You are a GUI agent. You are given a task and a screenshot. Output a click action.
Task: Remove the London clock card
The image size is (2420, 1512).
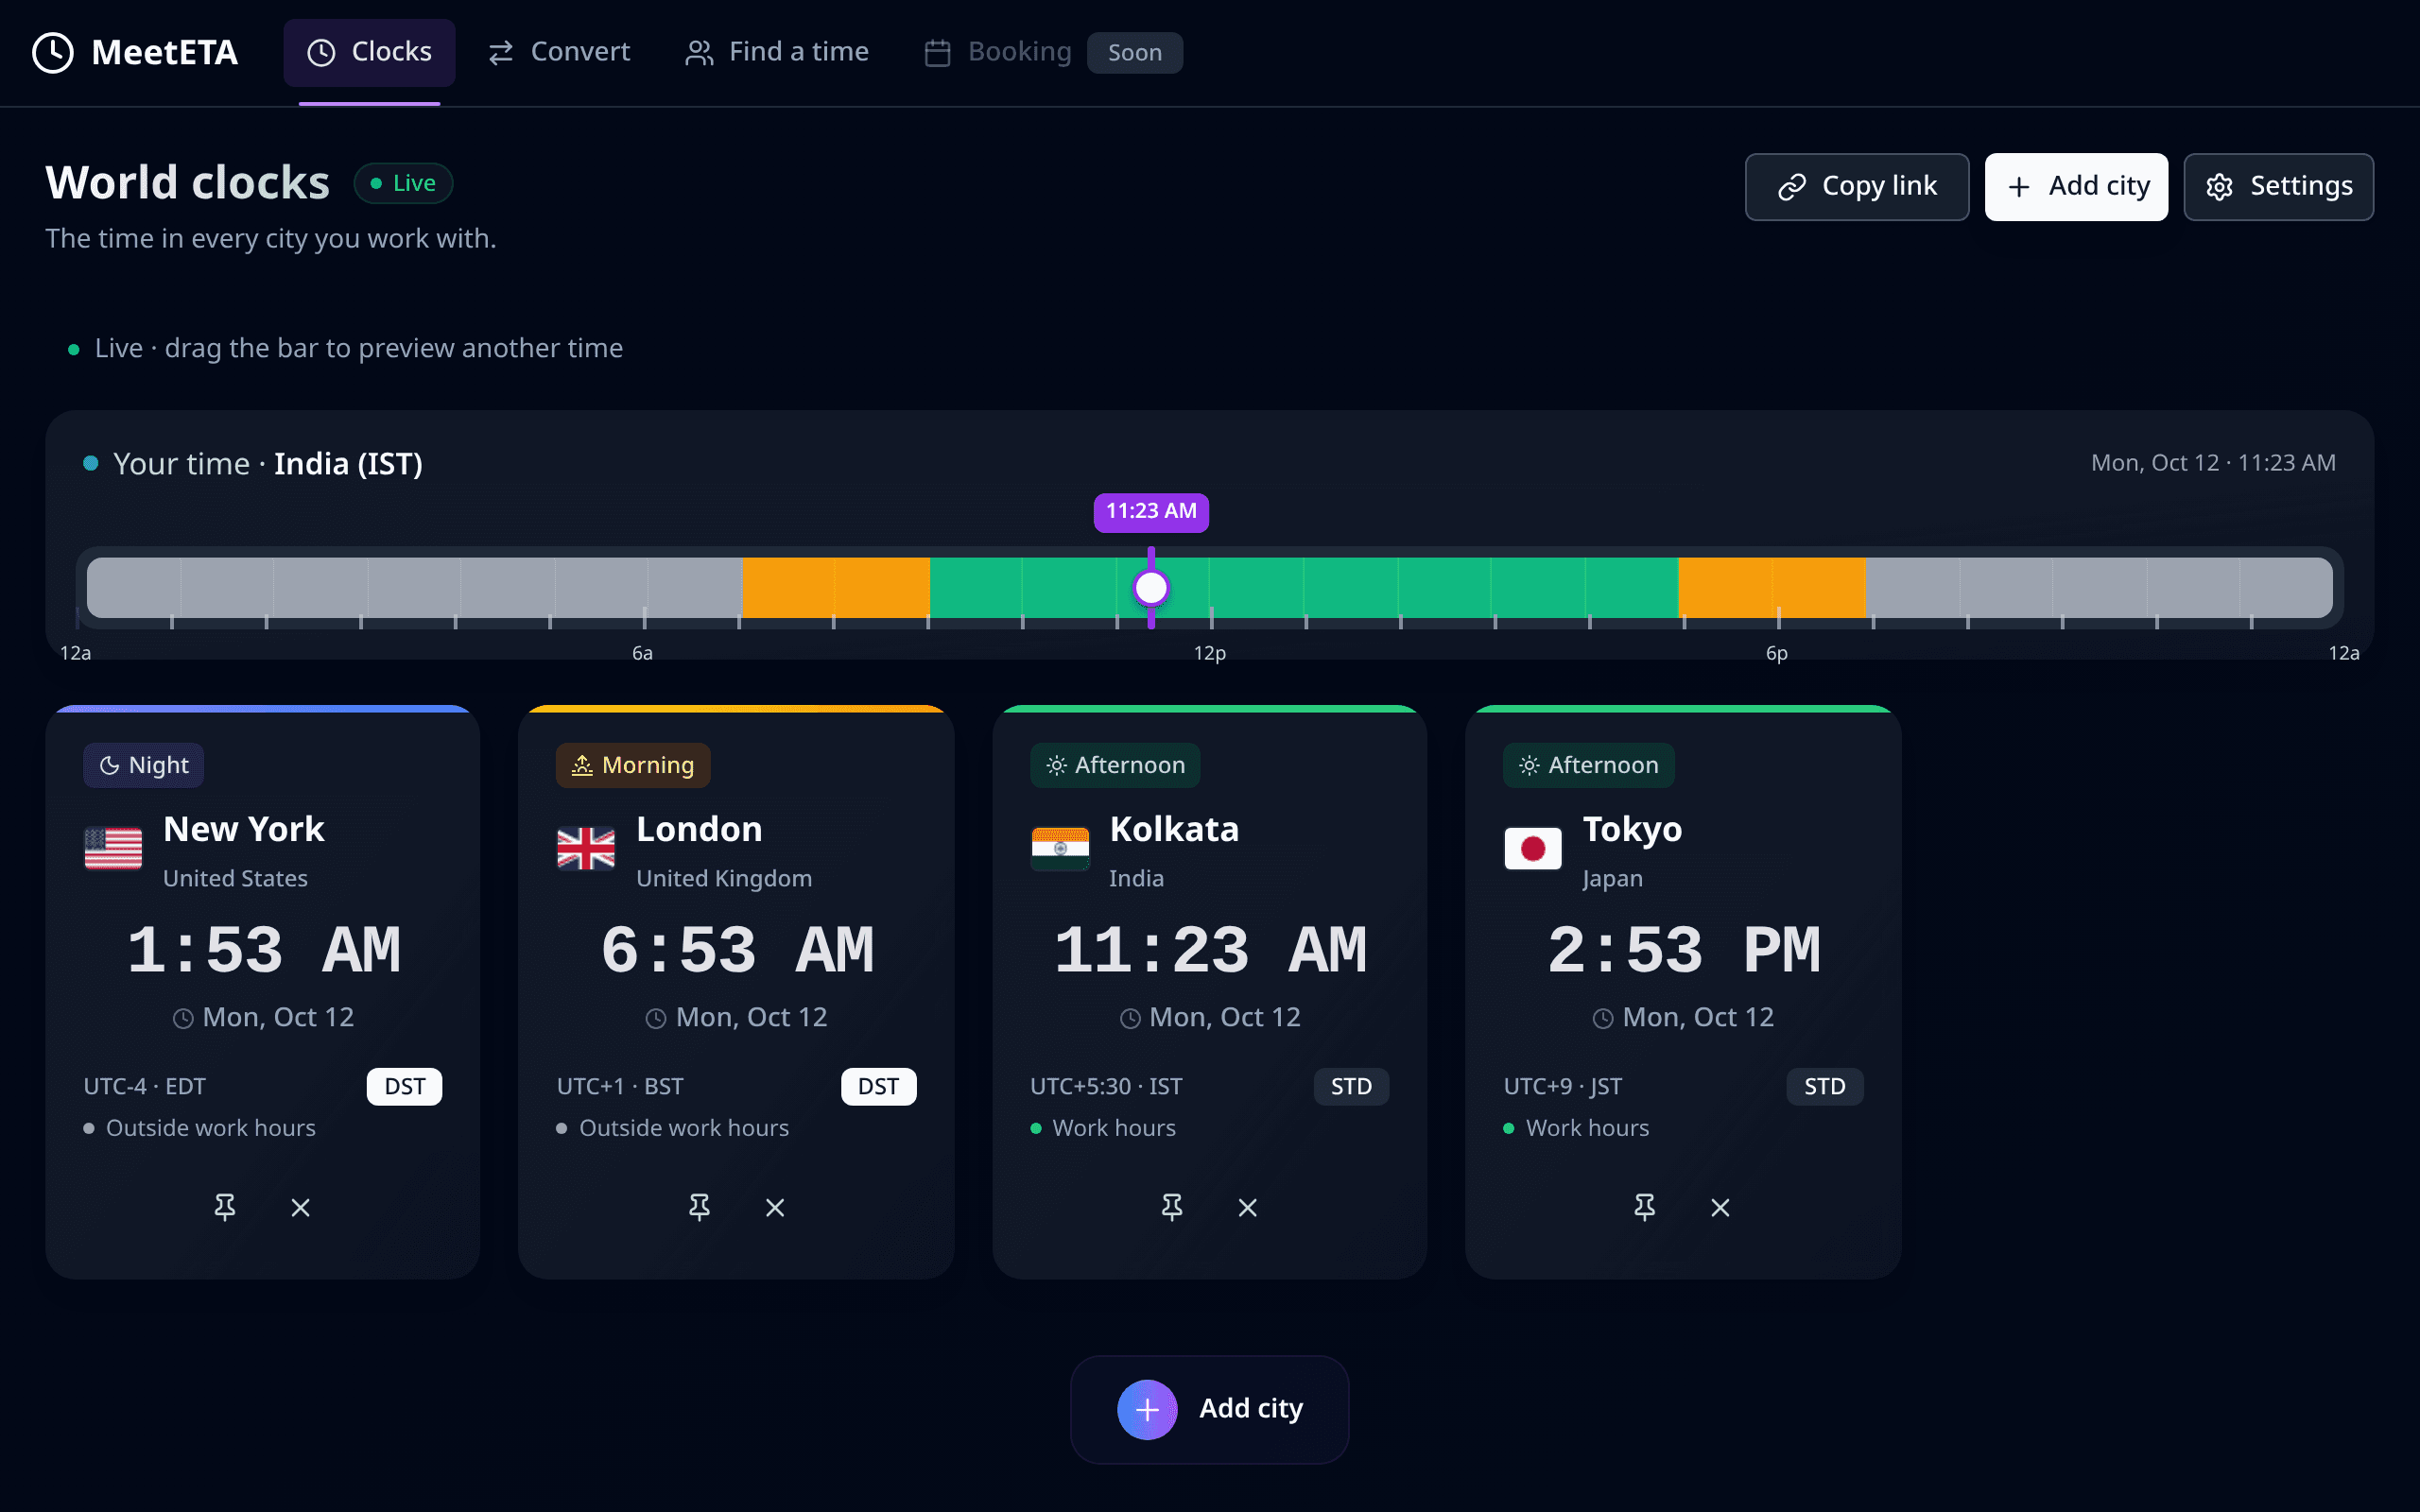(x=775, y=1207)
